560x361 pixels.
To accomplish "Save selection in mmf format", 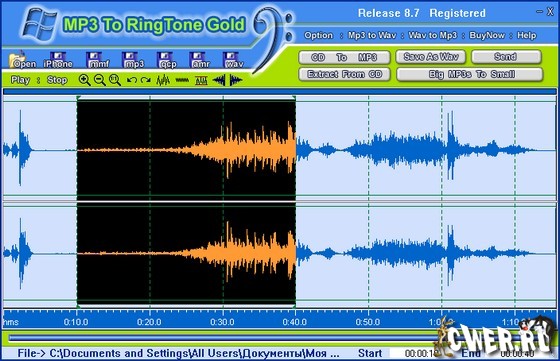I will pyautogui.click(x=95, y=60).
